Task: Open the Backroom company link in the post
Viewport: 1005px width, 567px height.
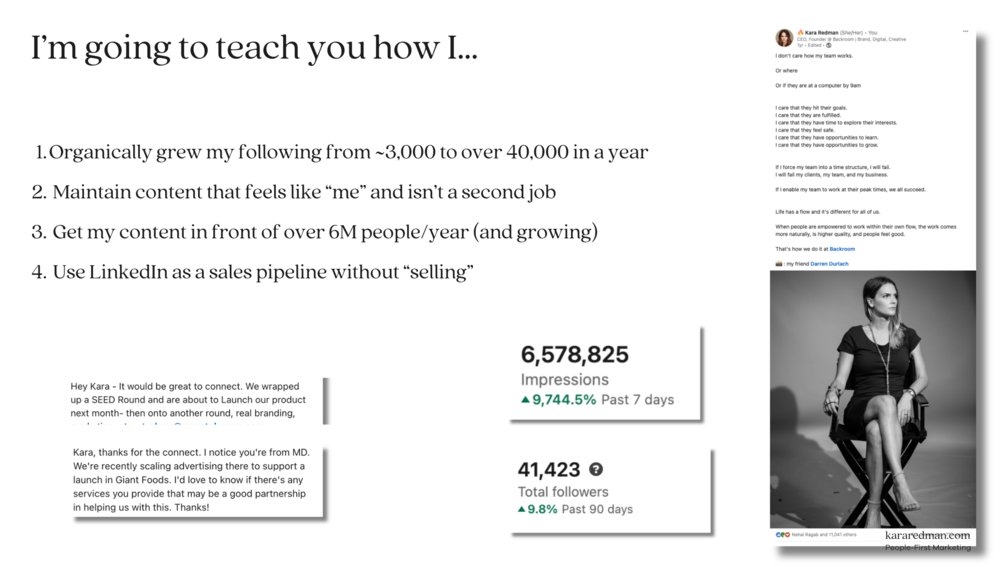Action: pos(842,249)
